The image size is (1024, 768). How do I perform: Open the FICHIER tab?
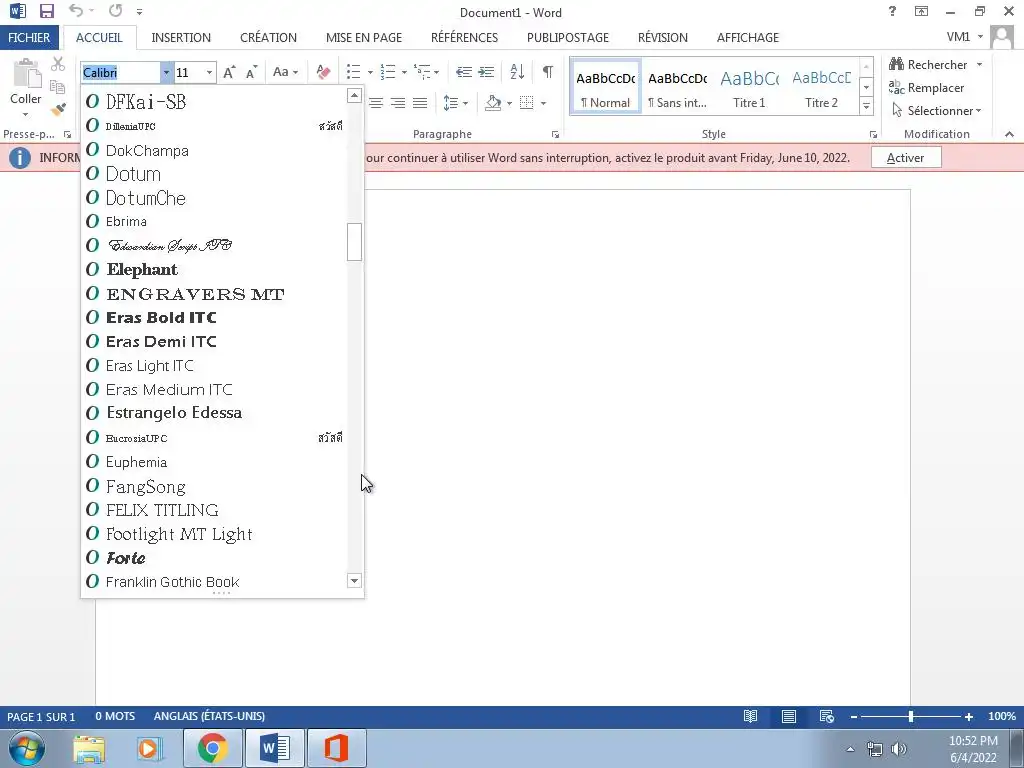click(x=29, y=37)
